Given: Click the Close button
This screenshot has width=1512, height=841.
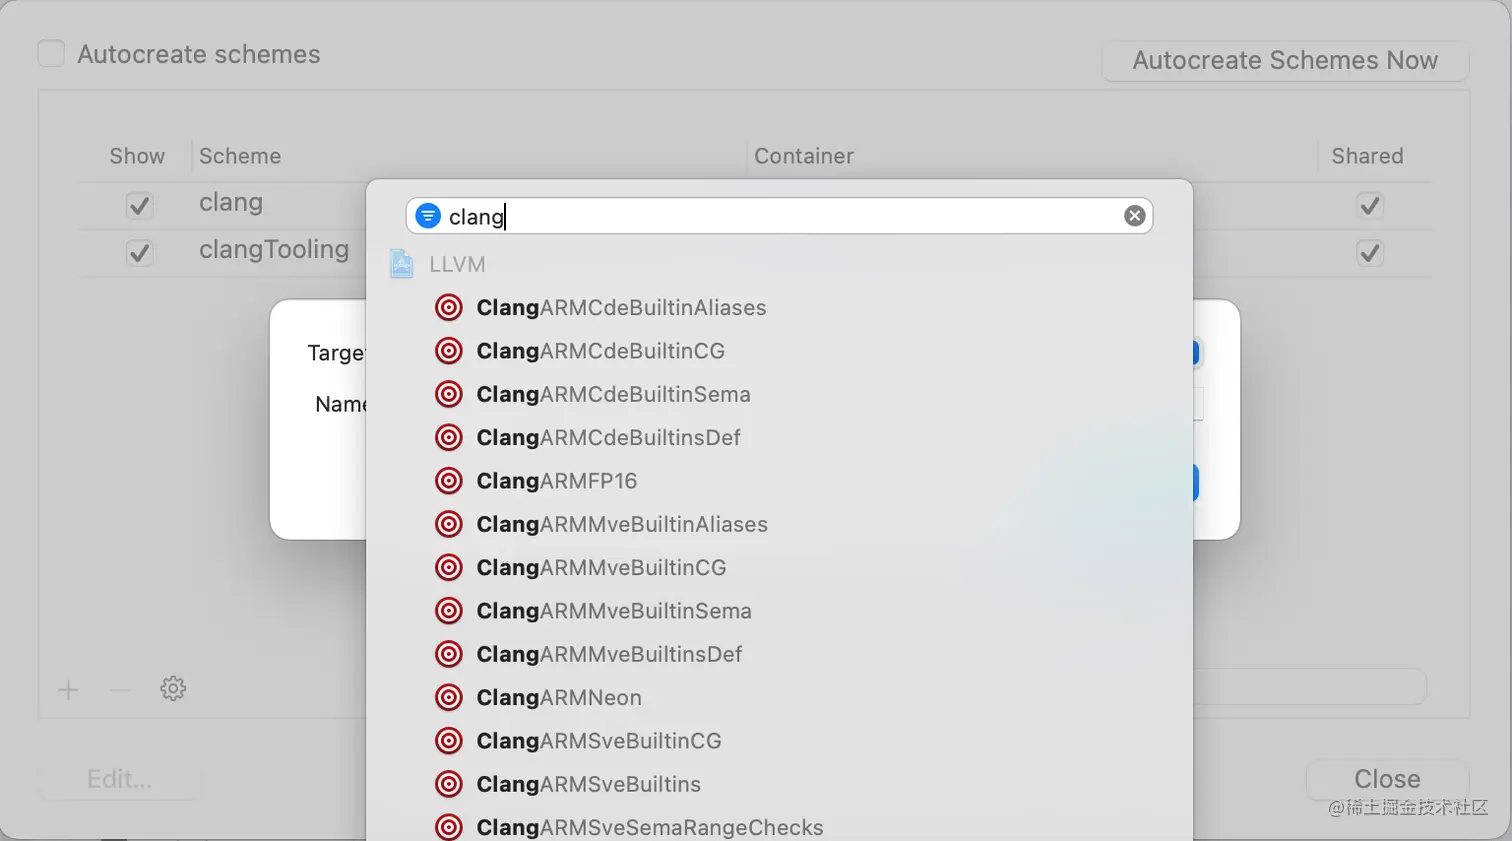Looking at the screenshot, I should (1386, 779).
